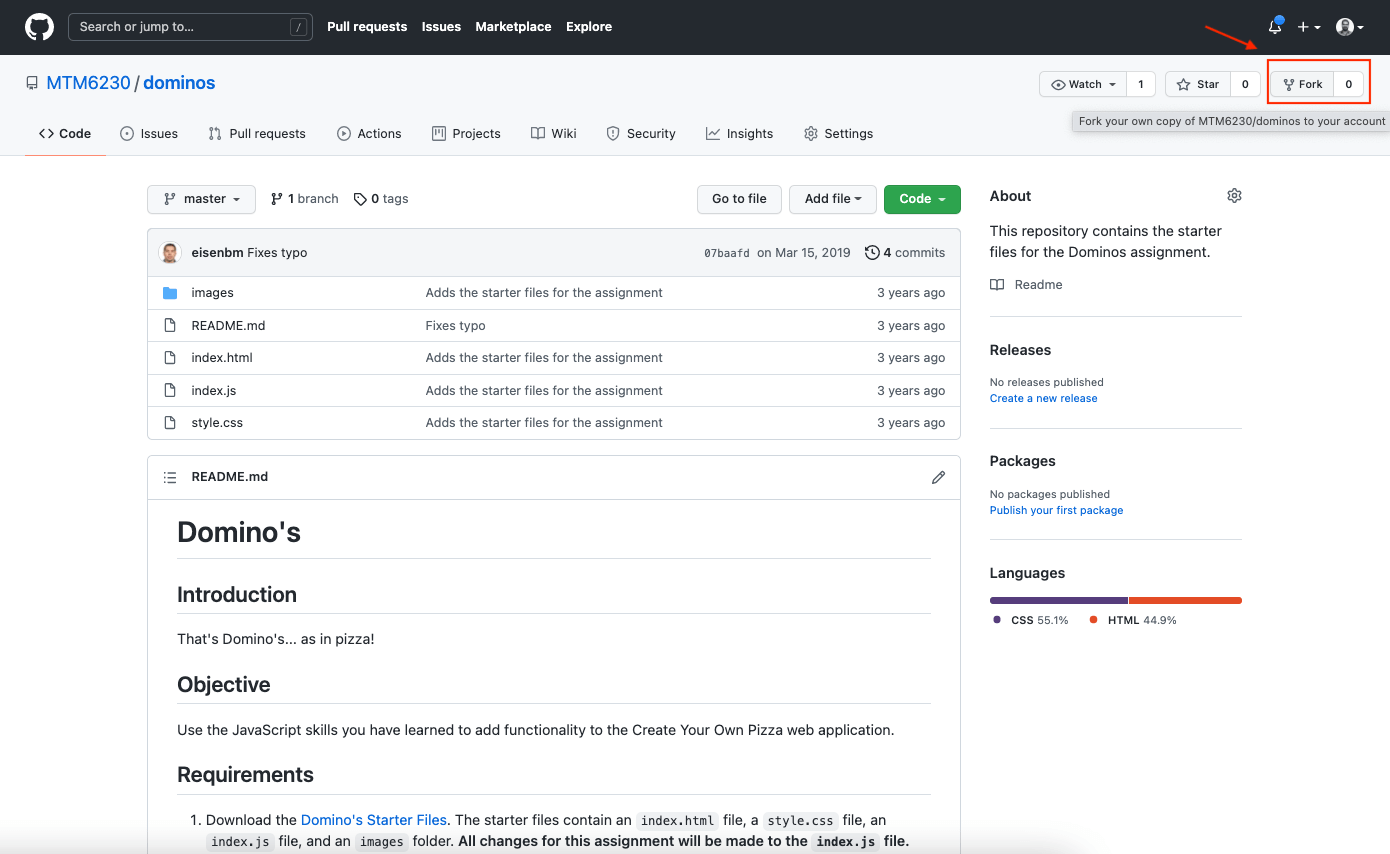Open the Domino's Starter Files link
The width and height of the screenshot is (1390, 854).
click(x=373, y=819)
